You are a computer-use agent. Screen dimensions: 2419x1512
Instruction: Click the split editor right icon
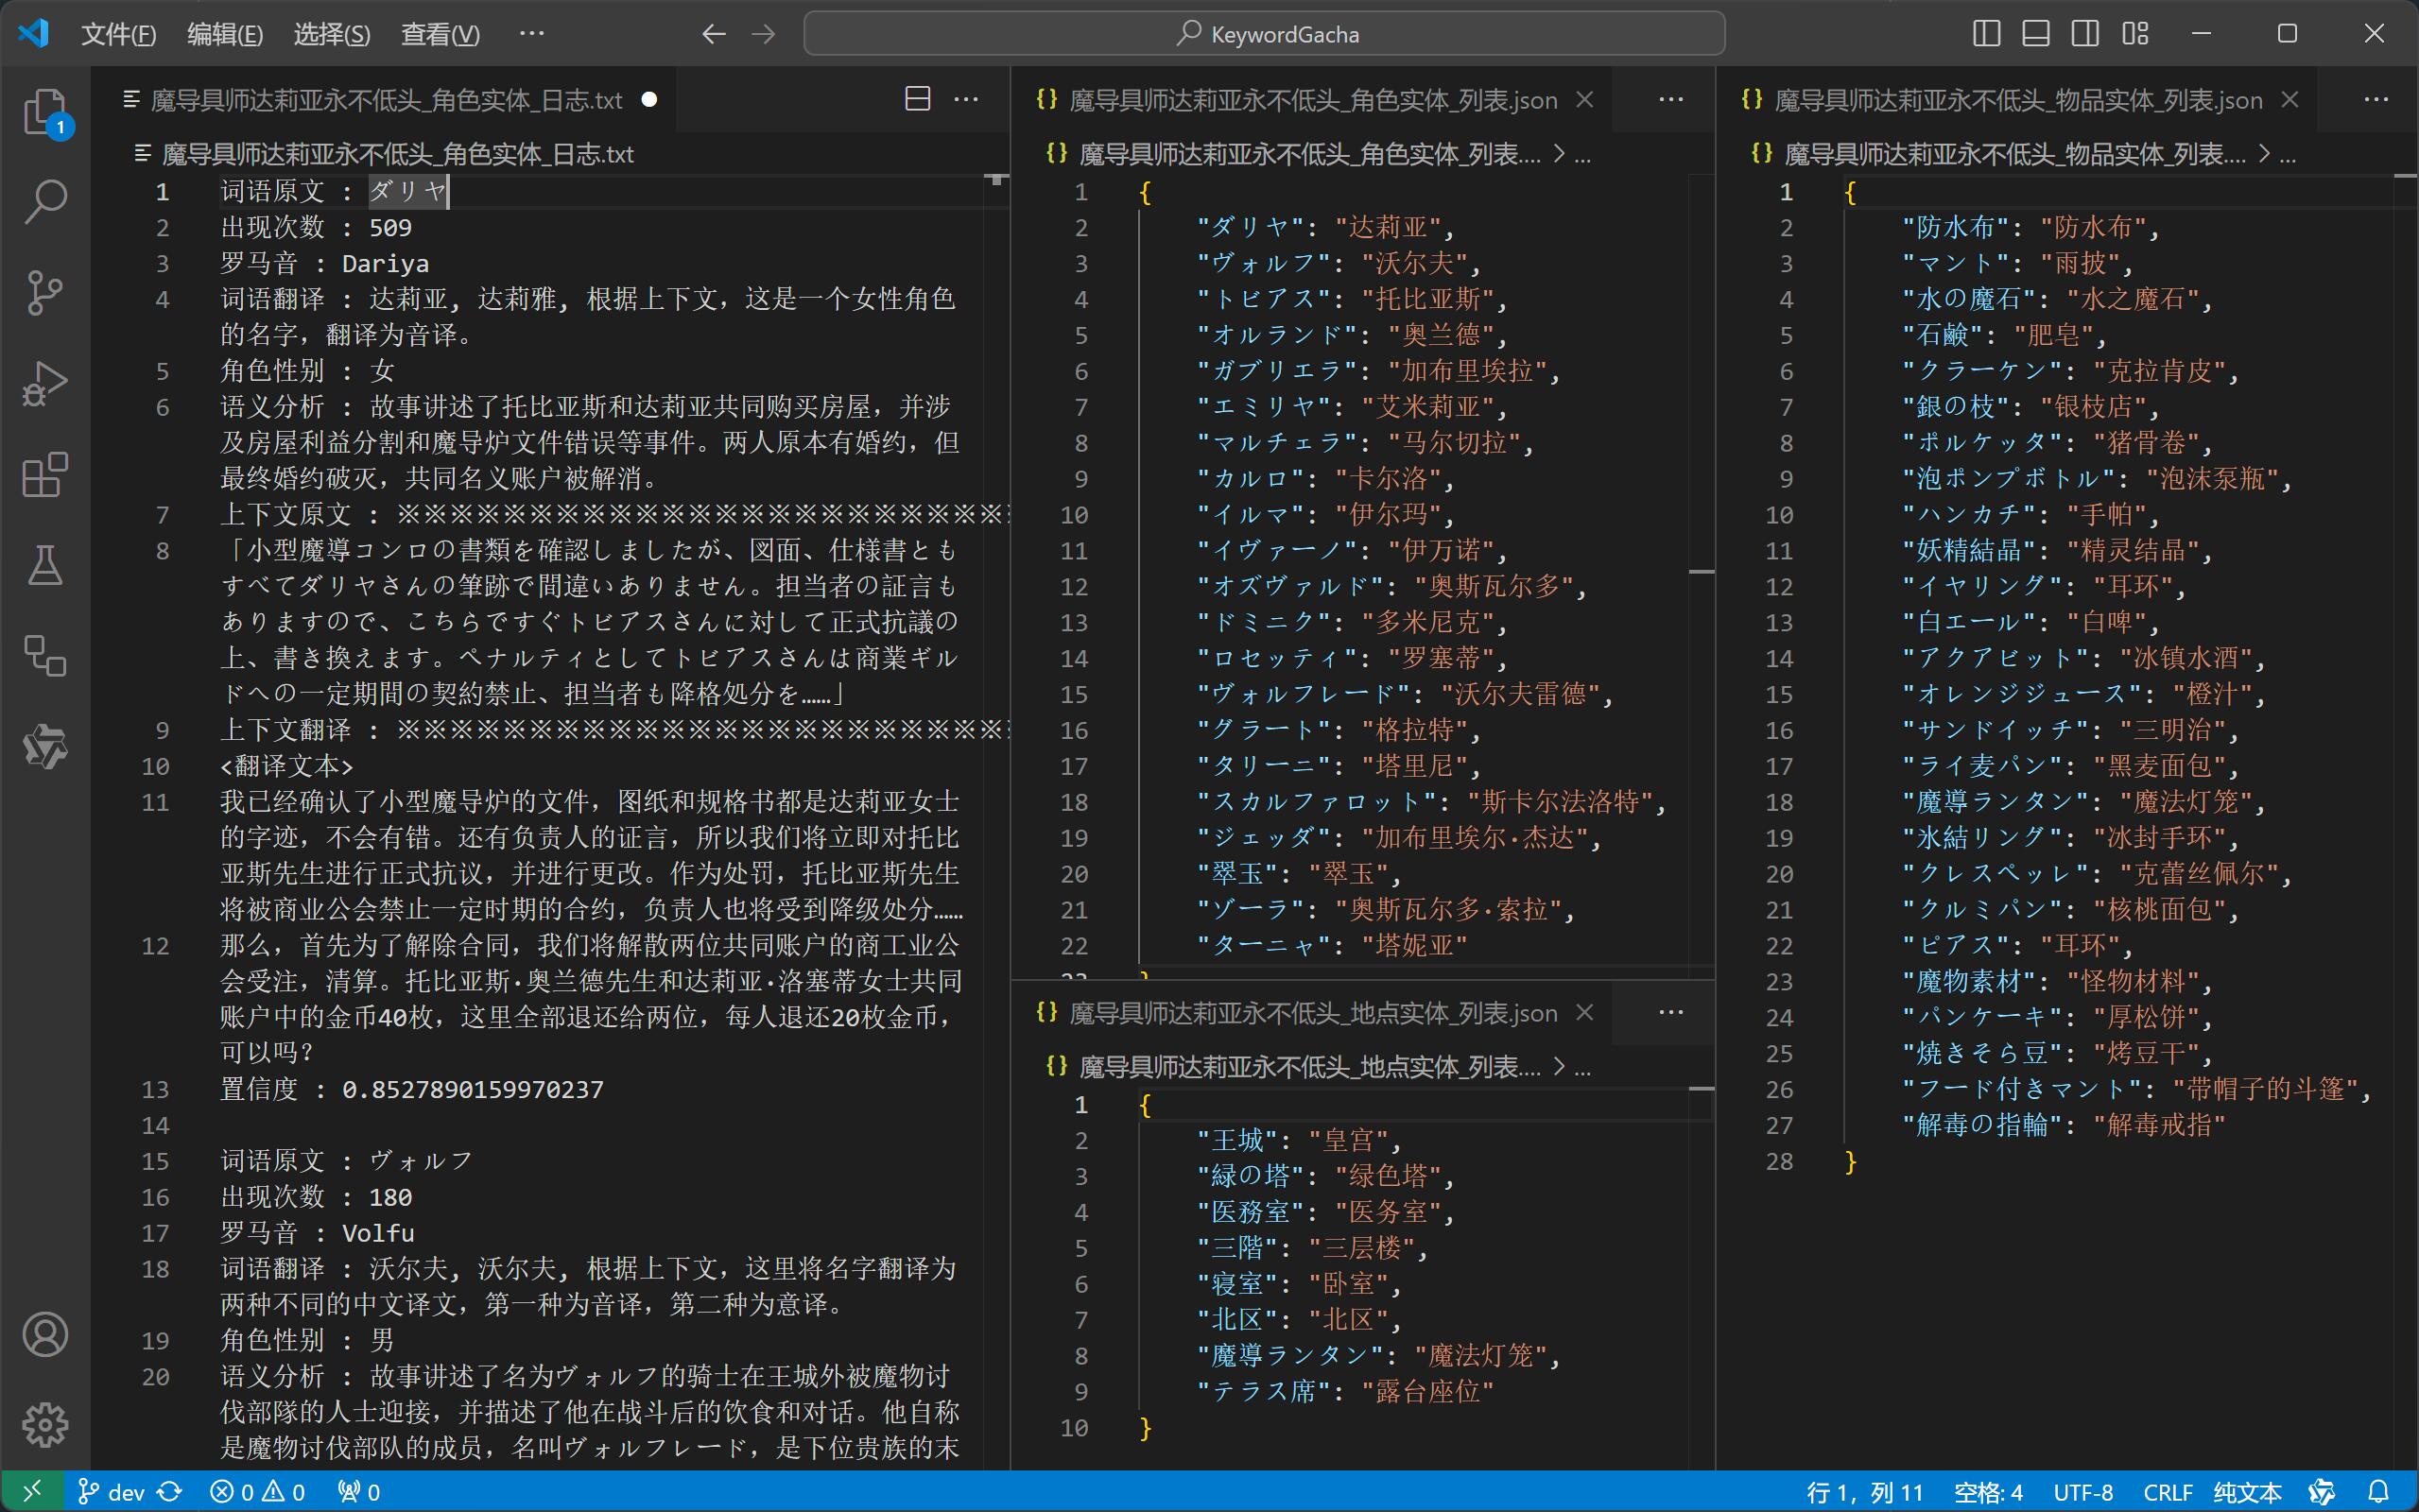[917, 99]
